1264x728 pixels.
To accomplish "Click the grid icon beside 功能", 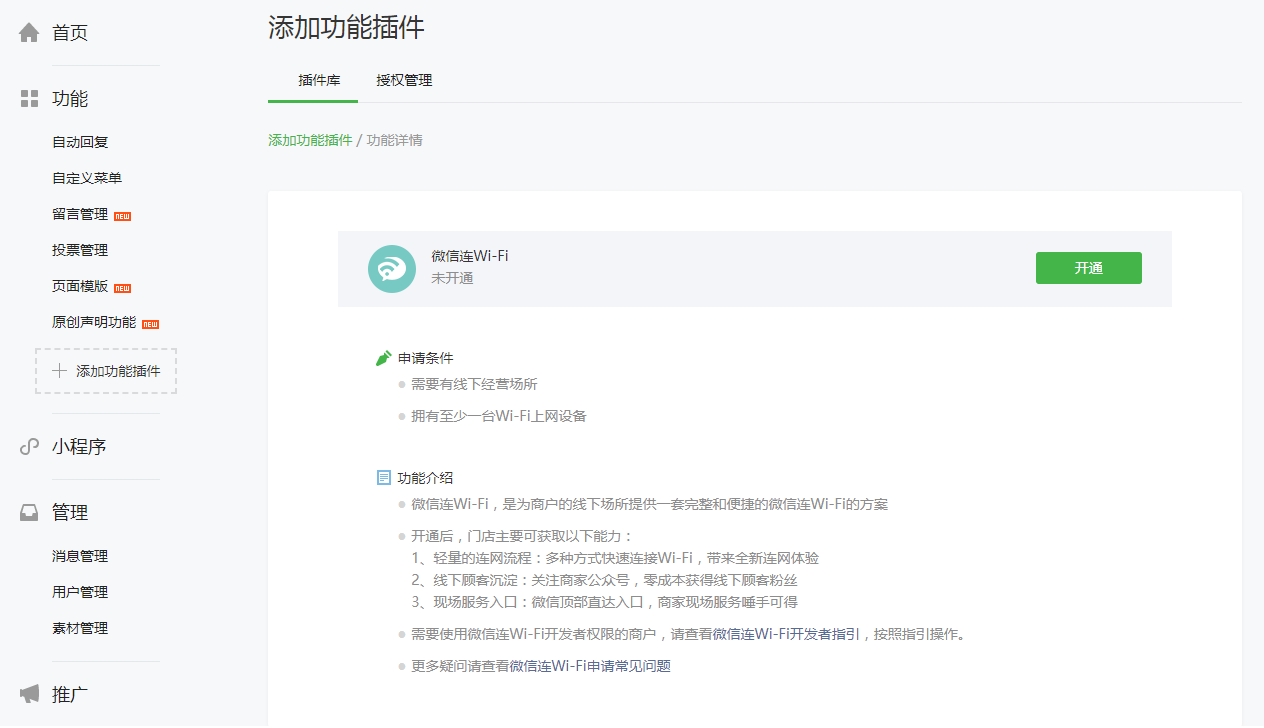I will pos(29,98).
